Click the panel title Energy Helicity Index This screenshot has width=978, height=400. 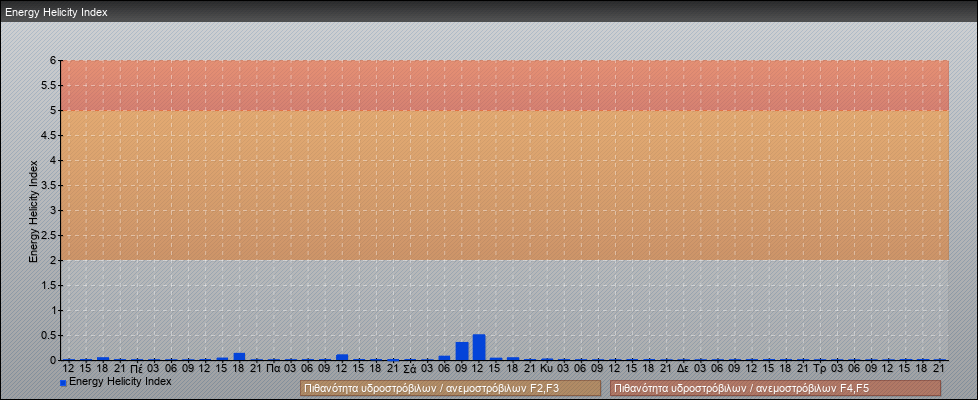coord(56,12)
